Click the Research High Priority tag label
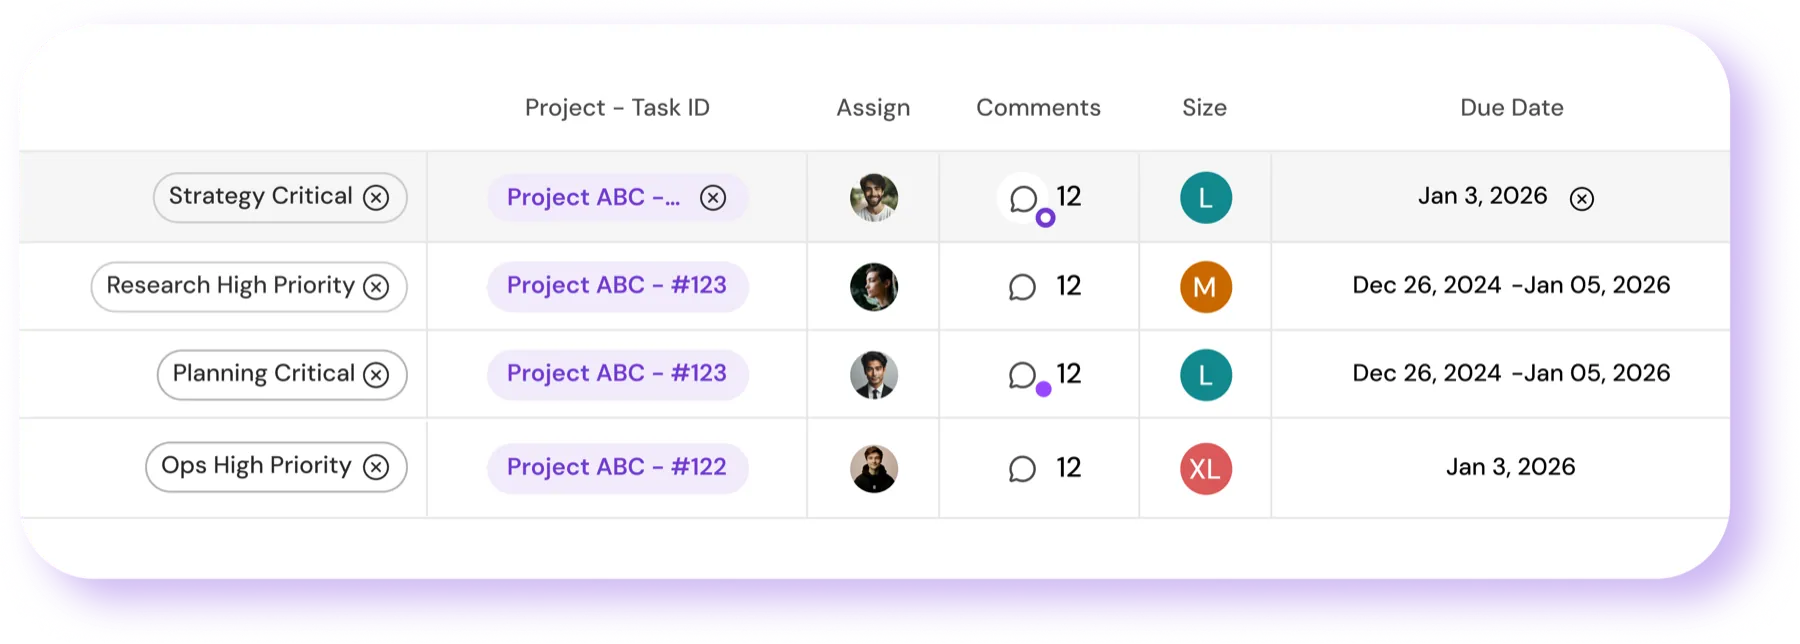The height and width of the screenshot is (644, 1800). (231, 286)
